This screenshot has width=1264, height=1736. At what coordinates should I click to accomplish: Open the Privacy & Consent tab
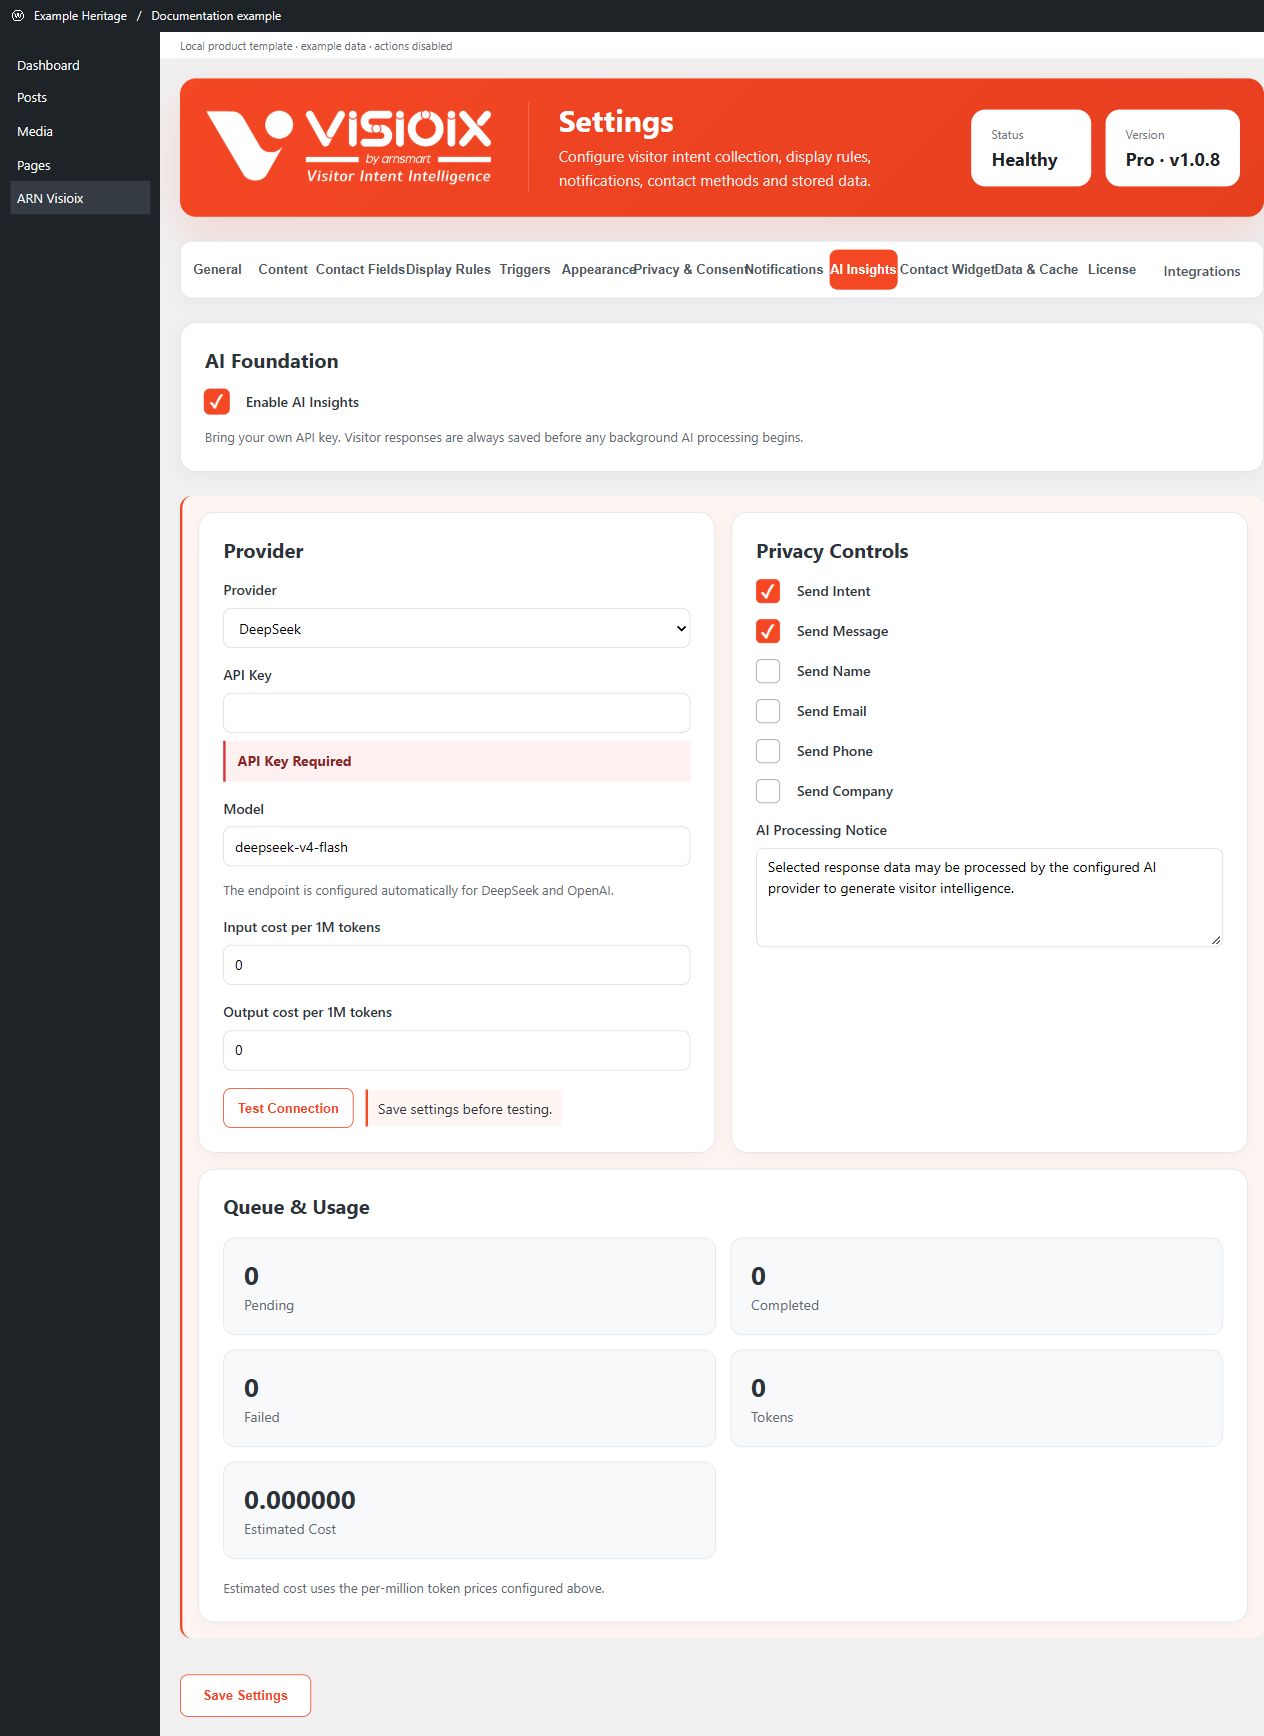pos(690,269)
